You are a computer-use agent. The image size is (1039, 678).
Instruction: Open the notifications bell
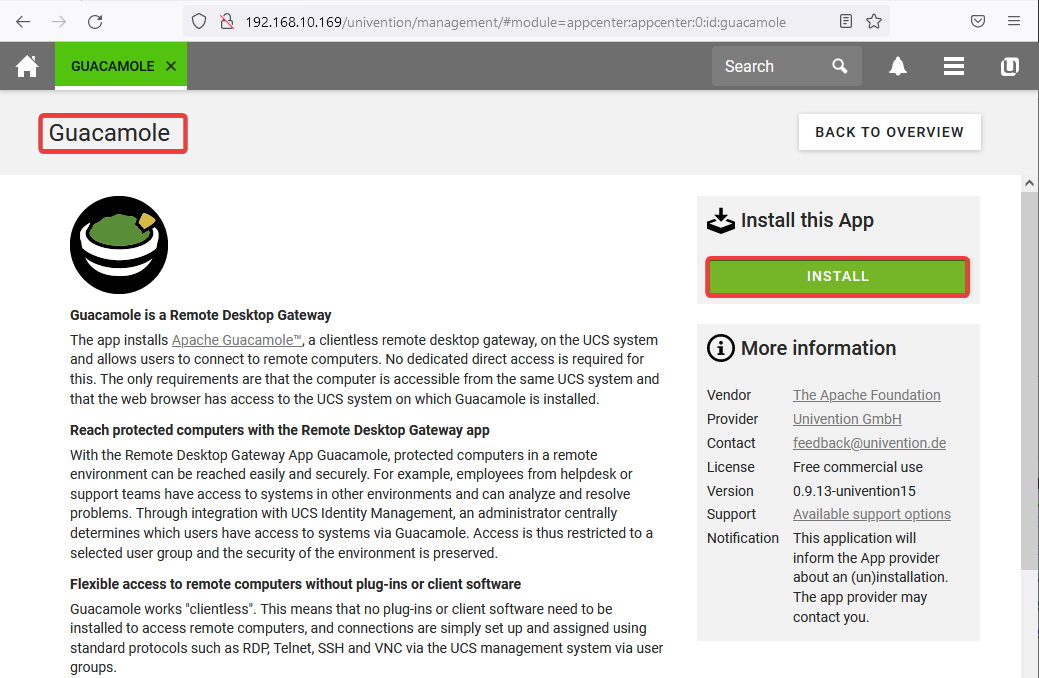click(898, 66)
